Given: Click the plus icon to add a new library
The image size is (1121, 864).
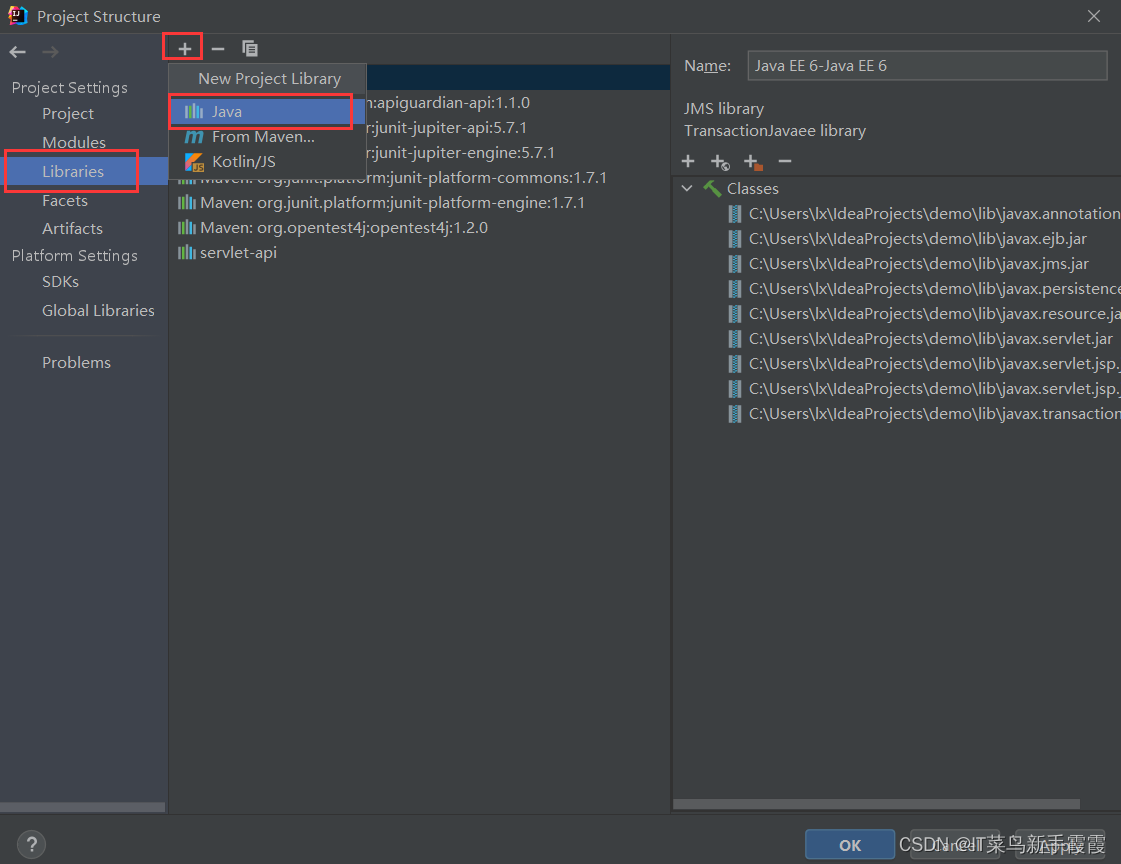Looking at the screenshot, I should tap(183, 47).
